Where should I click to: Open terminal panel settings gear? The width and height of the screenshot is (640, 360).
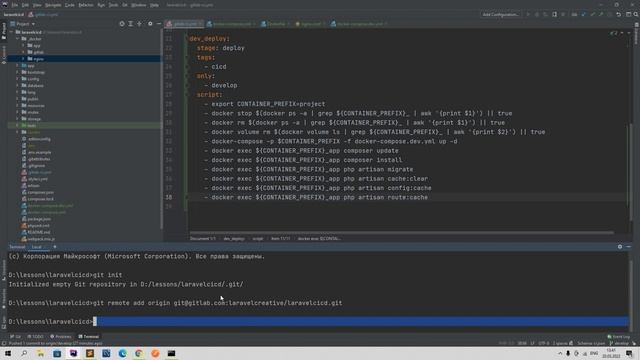[620, 247]
